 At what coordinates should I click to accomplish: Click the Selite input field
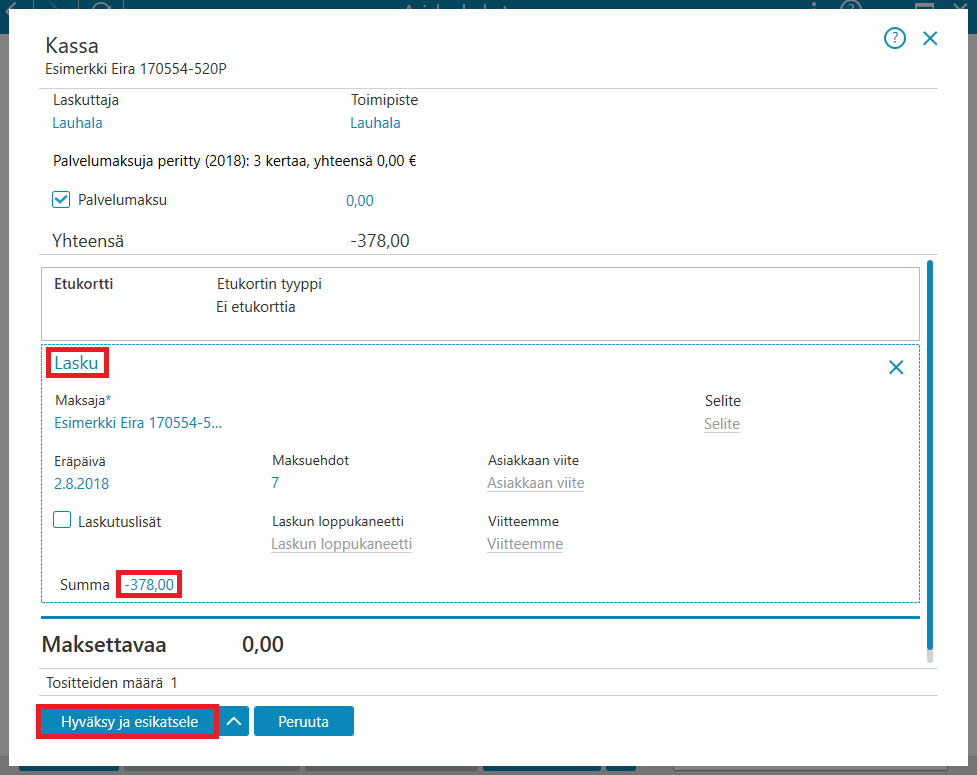coord(722,424)
